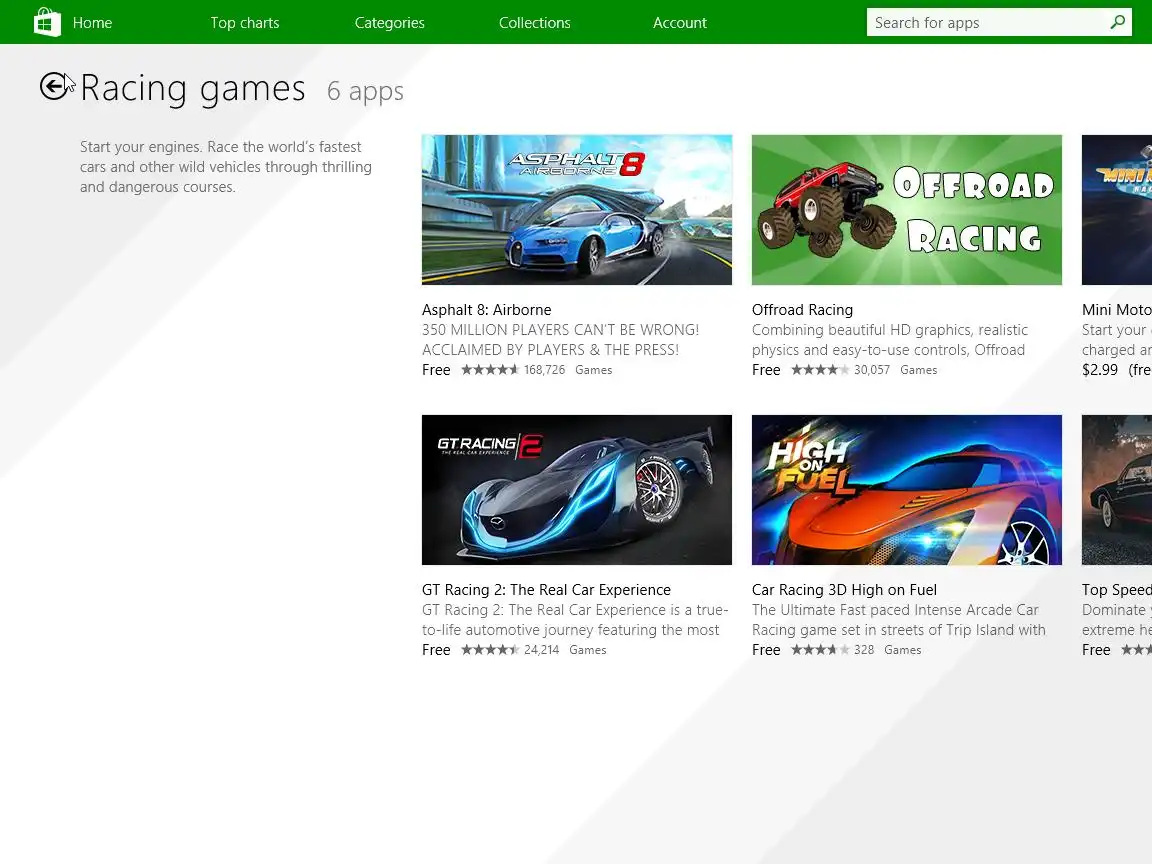Click GT Racing 2: The Real Car Experience title
Screen dimensions: 1152x864
[x=546, y=590]
